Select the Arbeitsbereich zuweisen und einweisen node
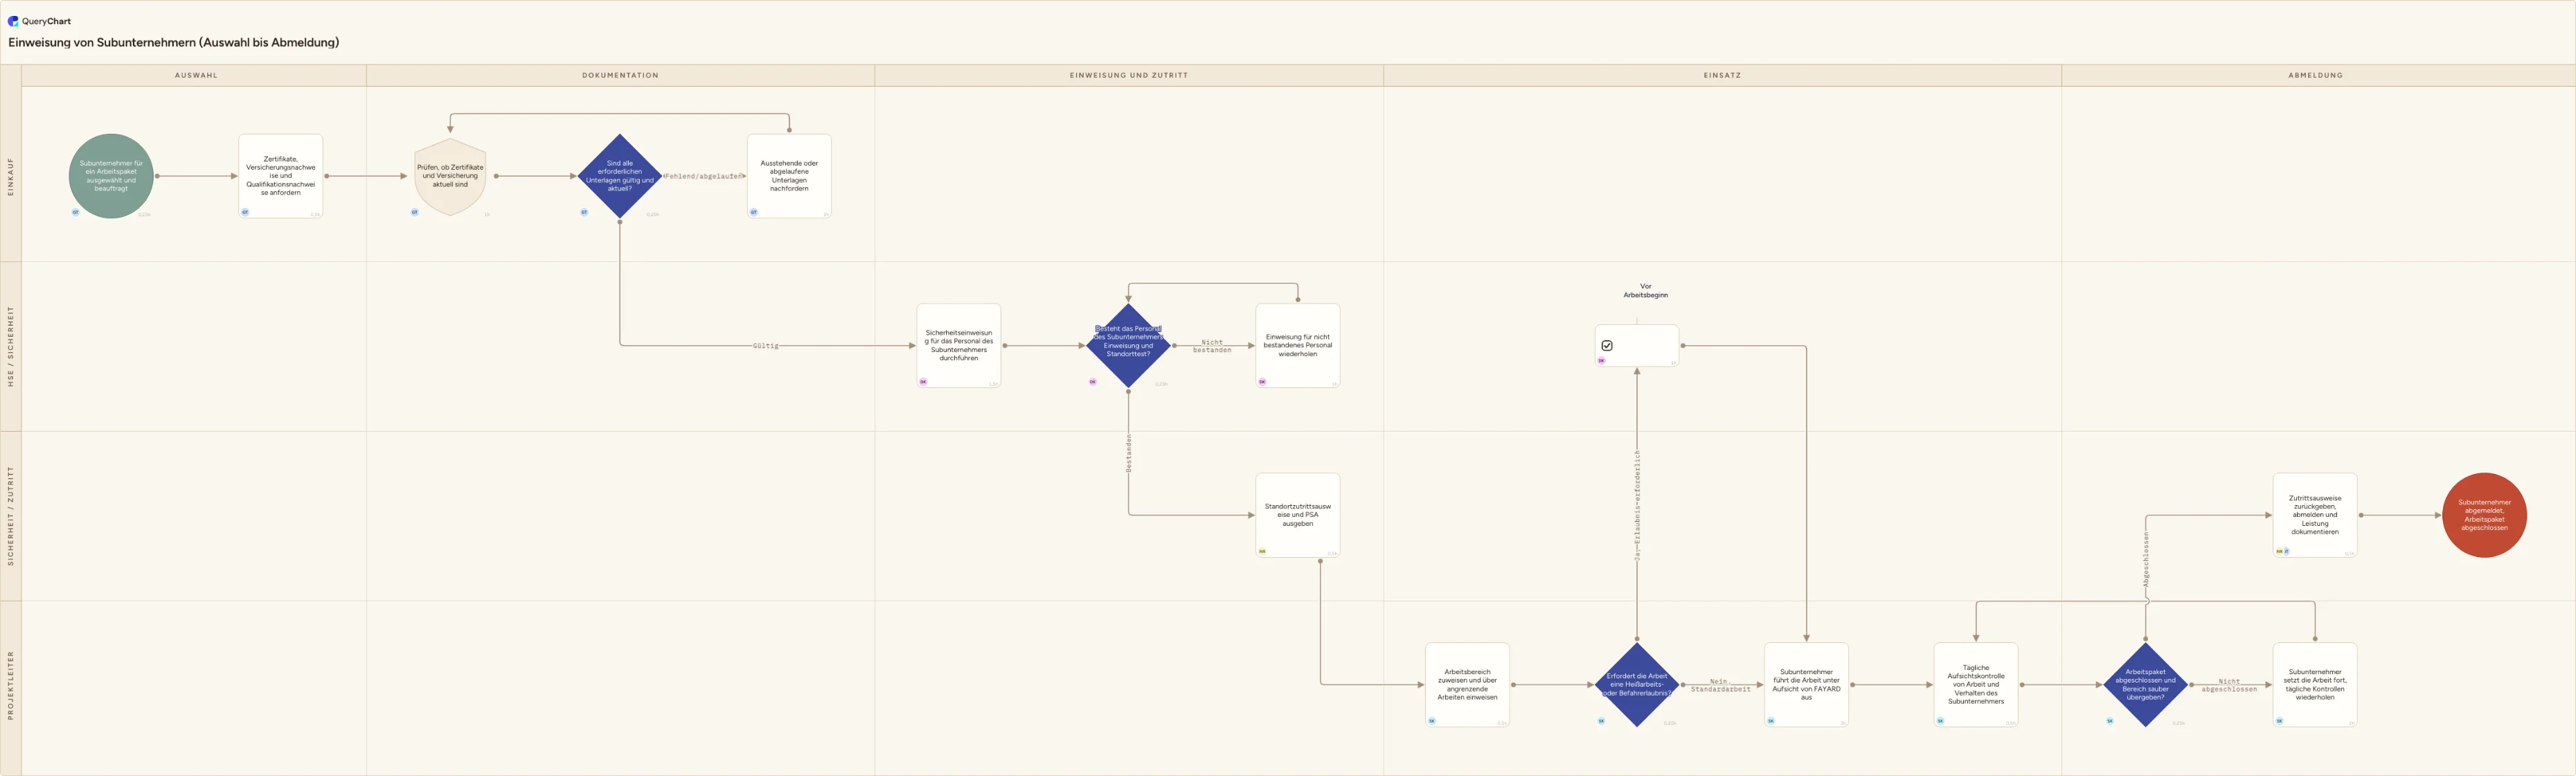Screen dimensions: 2576x776 (x=1467, y=685)
